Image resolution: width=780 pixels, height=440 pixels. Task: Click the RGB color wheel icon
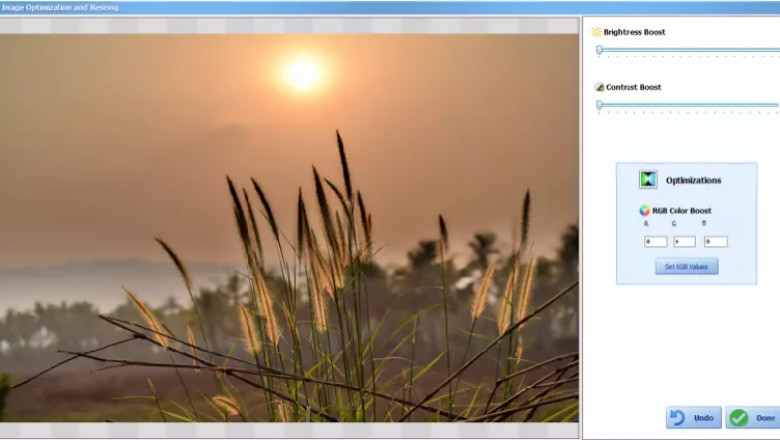pos(645,210)
